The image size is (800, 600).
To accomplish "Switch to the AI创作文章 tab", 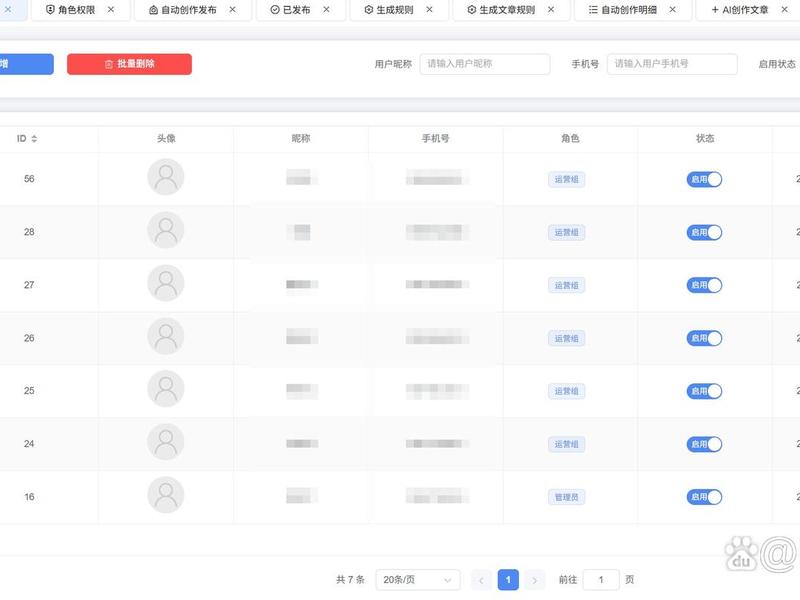I will tap(749, 10).
